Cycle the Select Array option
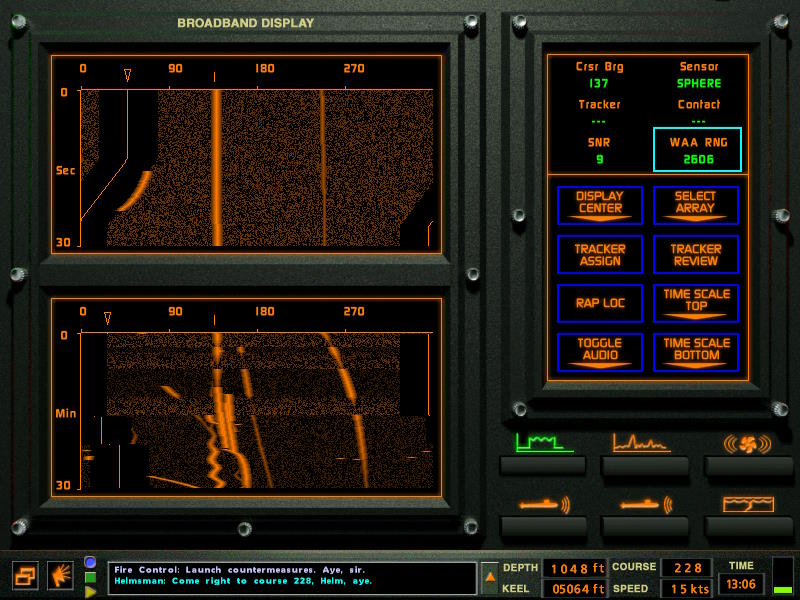 pos(696,204)
